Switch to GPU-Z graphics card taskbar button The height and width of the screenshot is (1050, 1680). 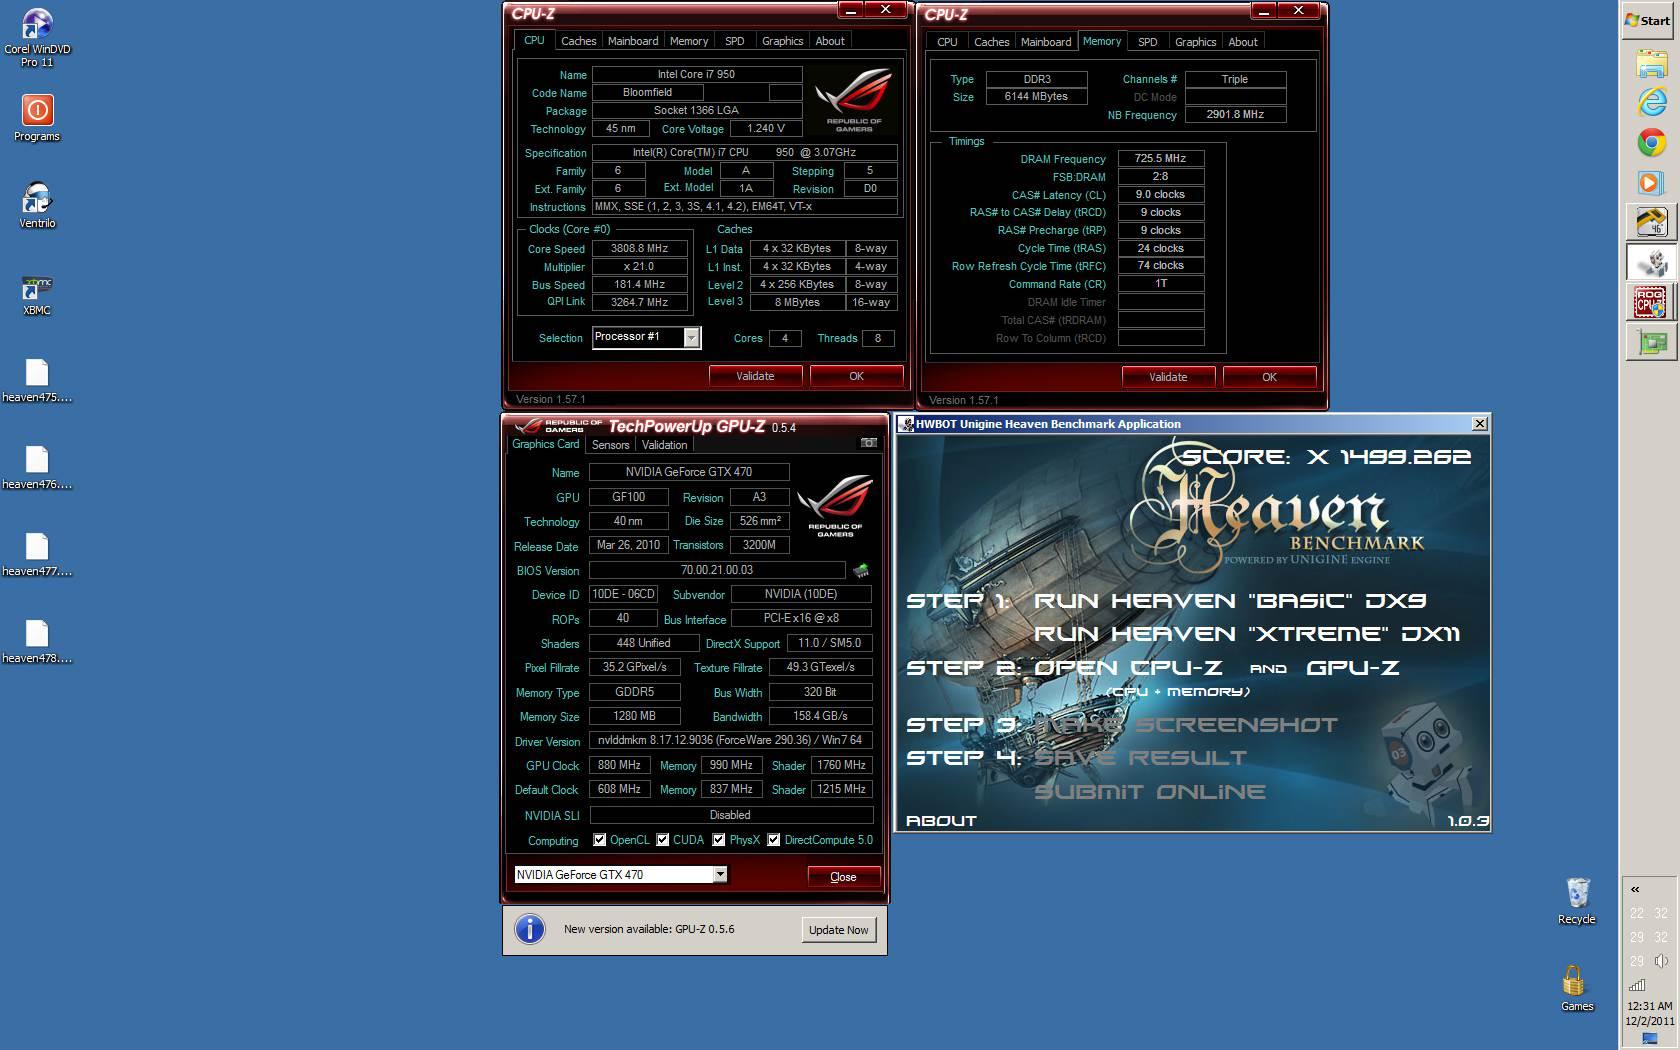[x=1651, y=342]
